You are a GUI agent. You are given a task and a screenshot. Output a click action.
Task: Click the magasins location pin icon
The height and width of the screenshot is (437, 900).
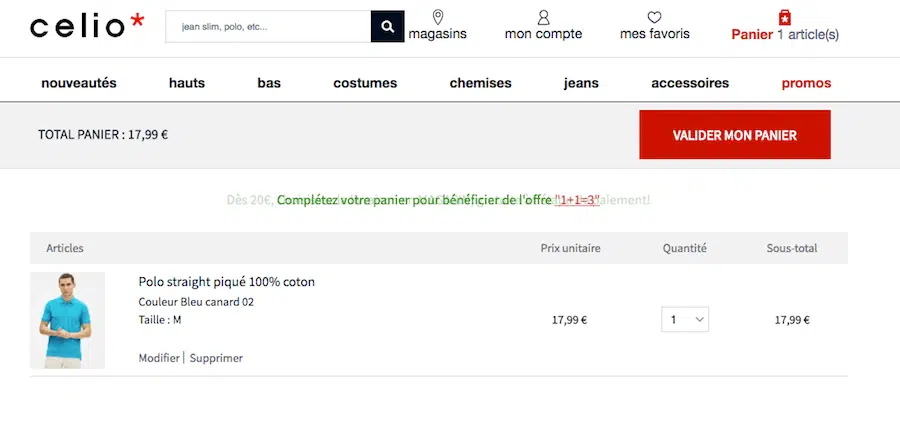(438, 17)
